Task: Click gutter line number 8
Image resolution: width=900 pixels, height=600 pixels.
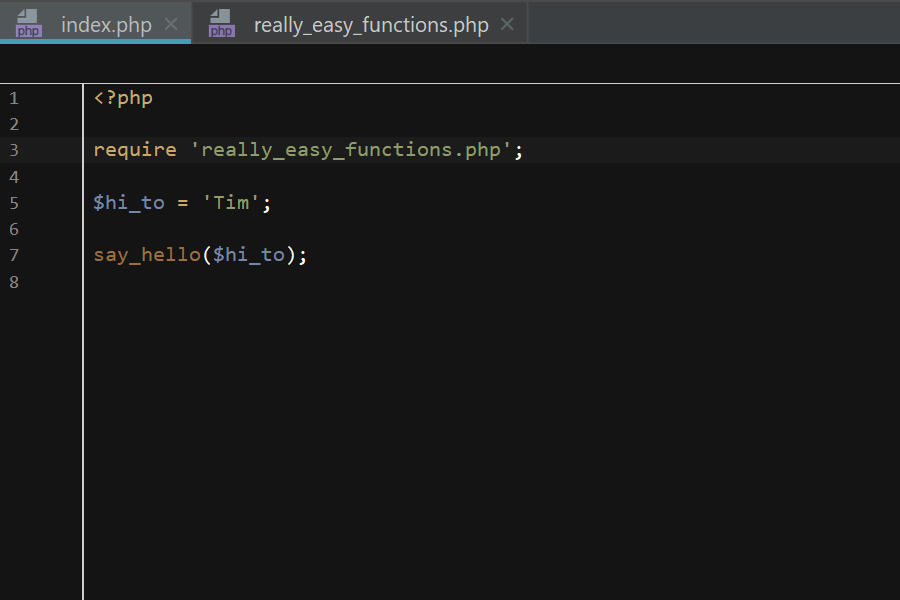Action: (x=14, y=282)
